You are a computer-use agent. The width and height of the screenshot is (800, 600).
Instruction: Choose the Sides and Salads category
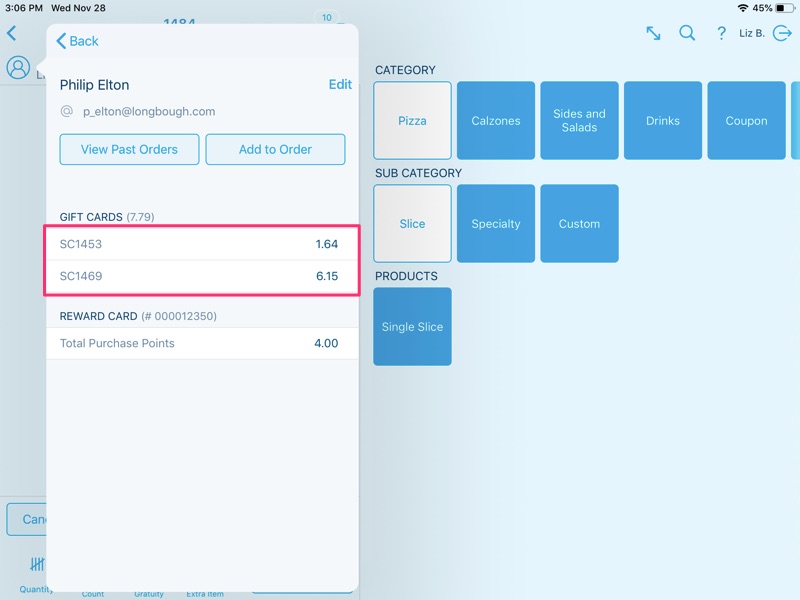(579, 121)
